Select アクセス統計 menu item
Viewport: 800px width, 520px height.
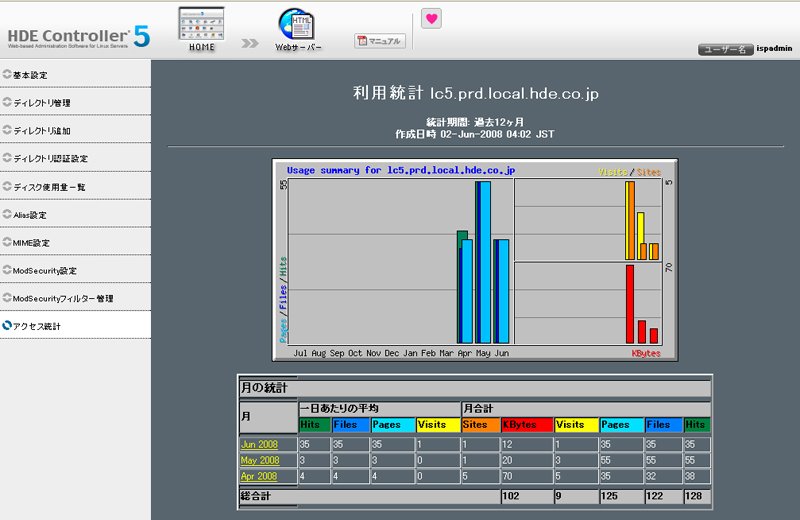click(x=76, y=326)
